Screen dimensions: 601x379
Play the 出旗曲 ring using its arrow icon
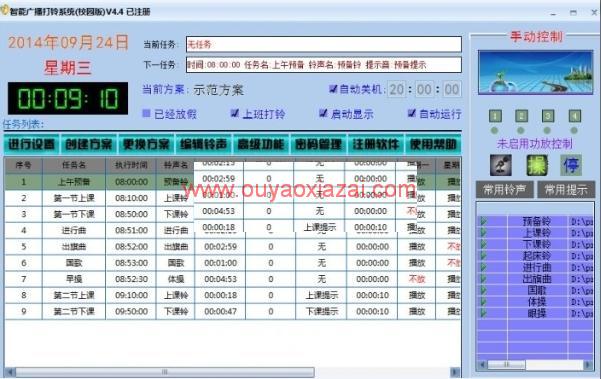483,279
